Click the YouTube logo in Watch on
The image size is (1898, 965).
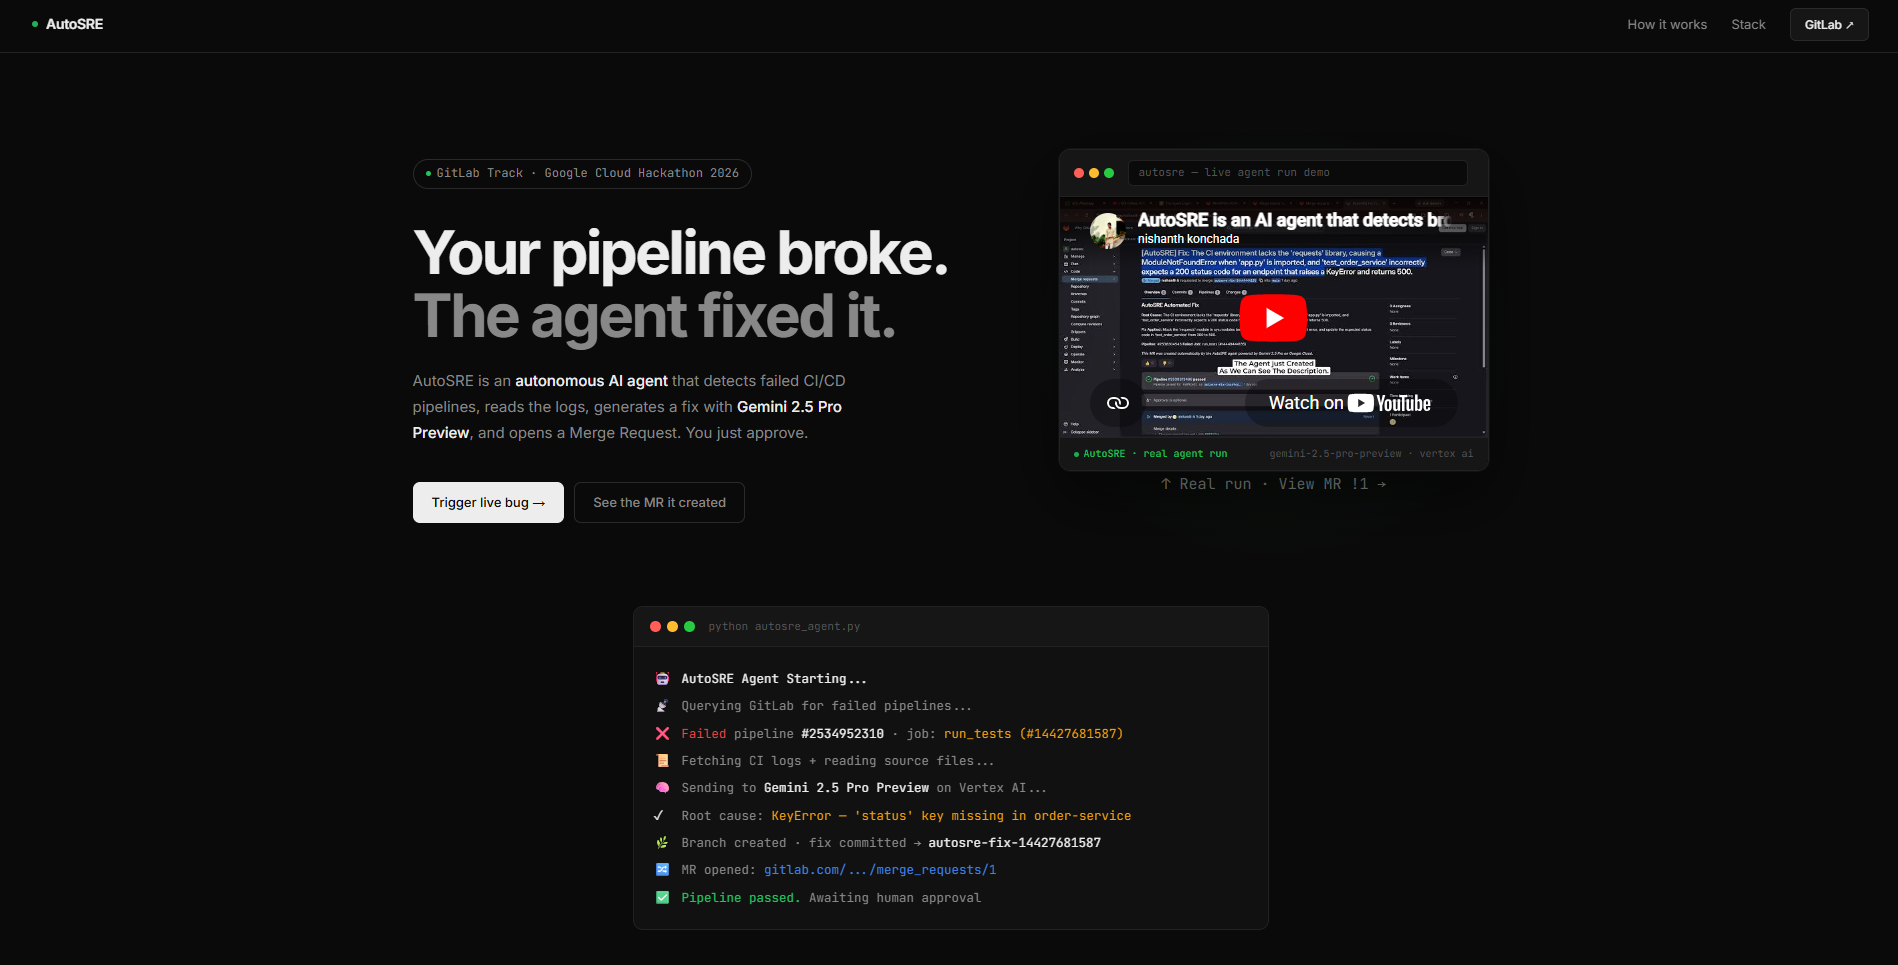(1390, 403)
